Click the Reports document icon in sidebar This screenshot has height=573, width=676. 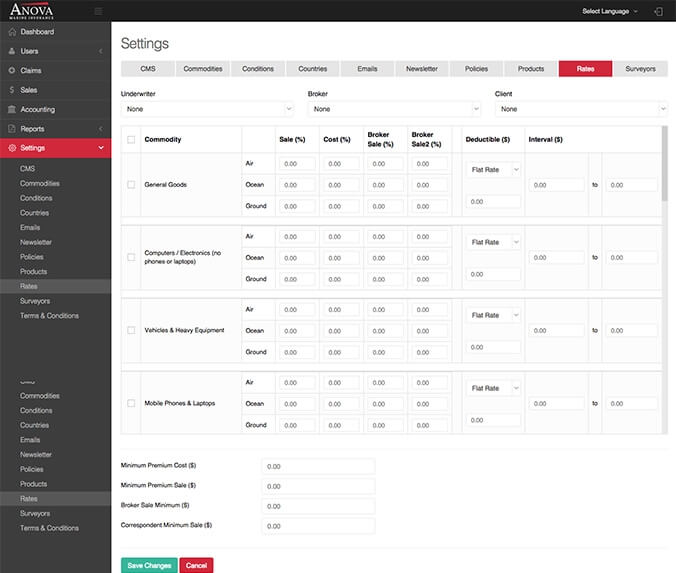click(12, 129)
